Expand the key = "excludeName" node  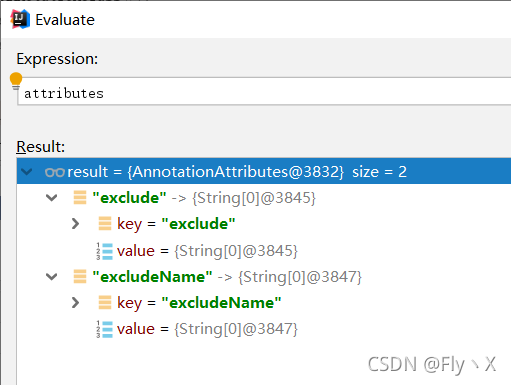coord(76,303)
